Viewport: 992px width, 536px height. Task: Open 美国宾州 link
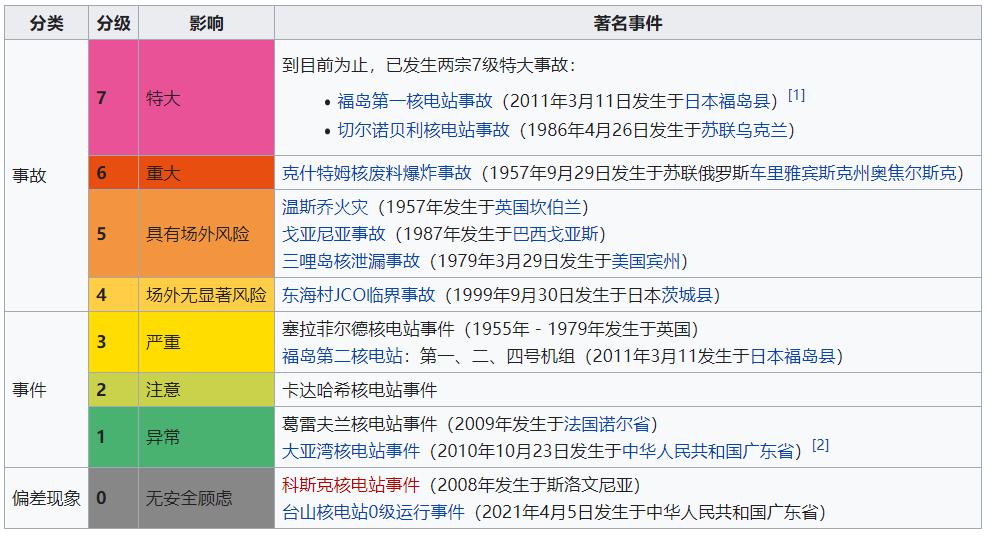click(646, 261)
